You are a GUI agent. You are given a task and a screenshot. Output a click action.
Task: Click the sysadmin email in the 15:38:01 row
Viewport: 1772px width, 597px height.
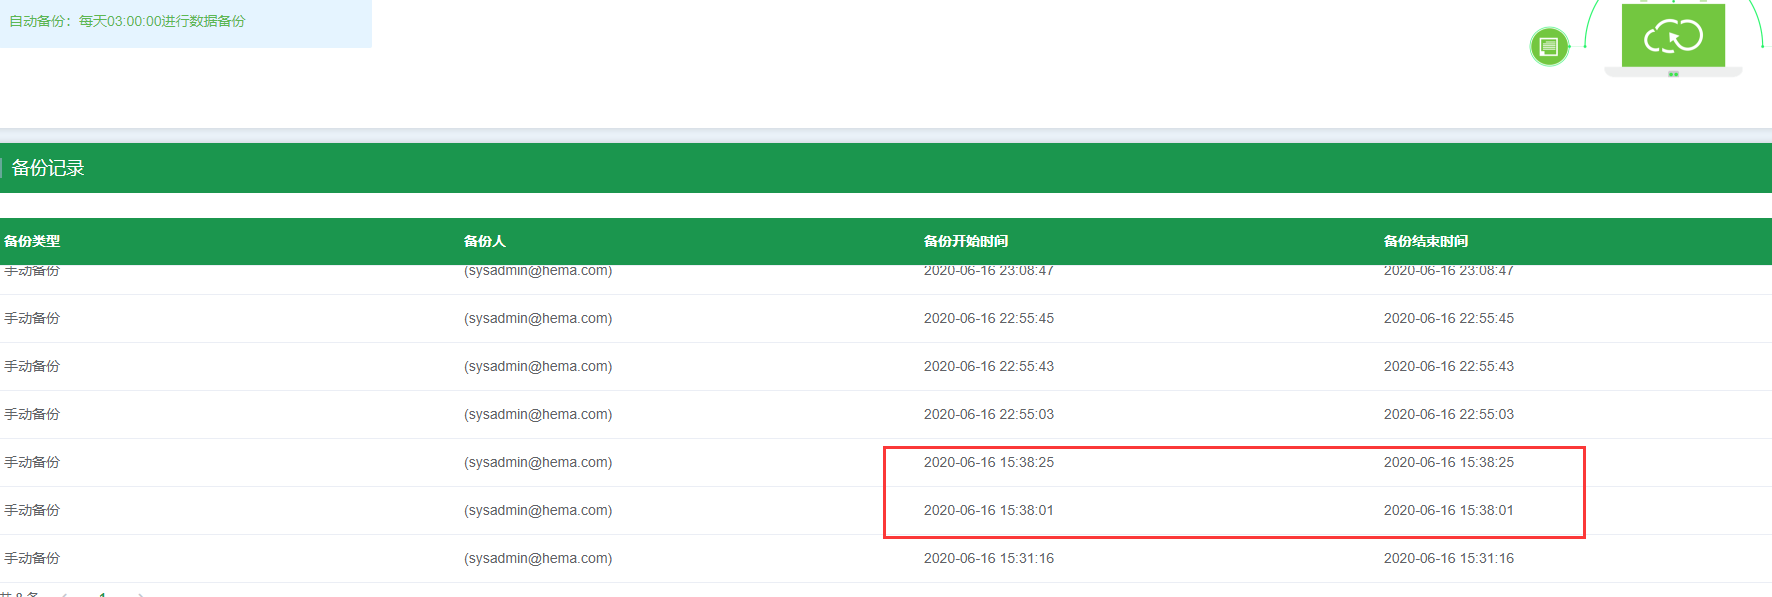click(x=538, y=510)
